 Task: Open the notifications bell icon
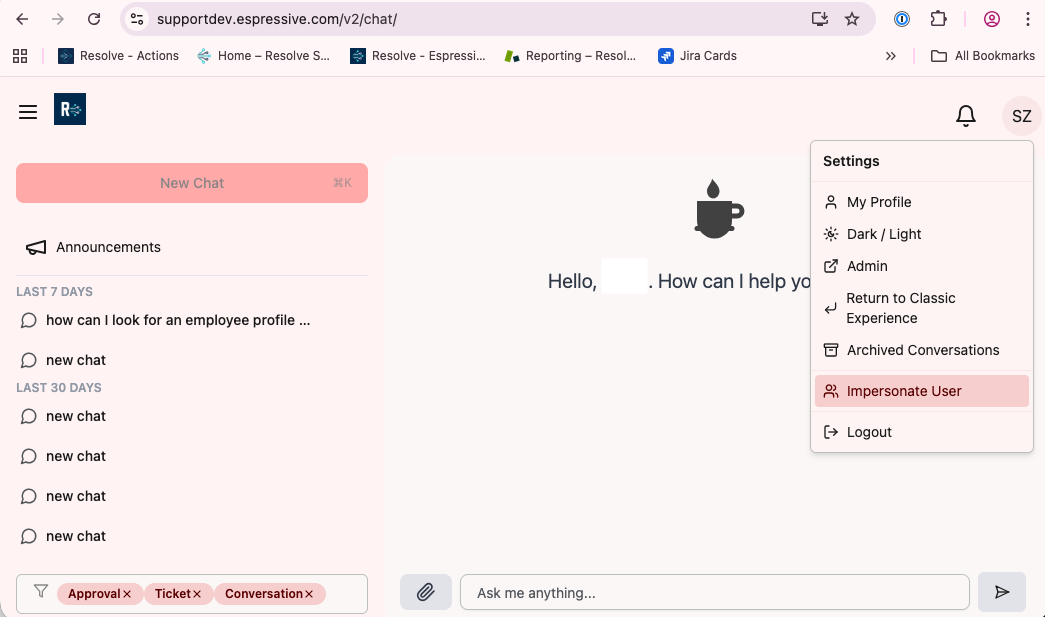966,115
